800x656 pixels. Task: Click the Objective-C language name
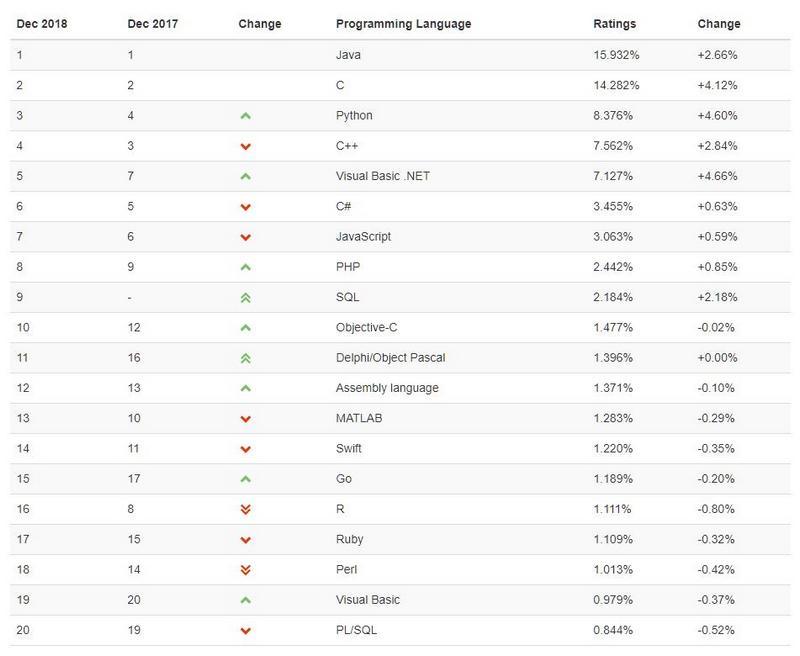[366, 327]
